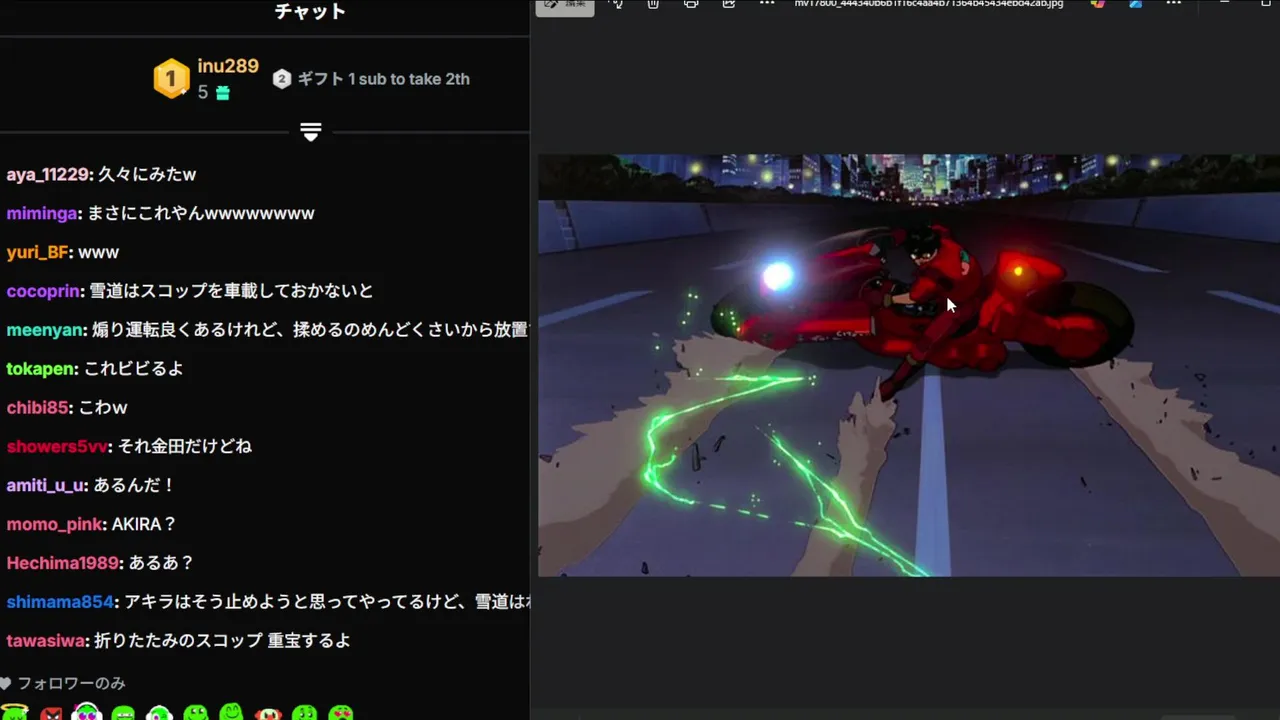Select username momo_pink in chat
This screenshot has height=720, width=1280.
click(x=55, y=524)
